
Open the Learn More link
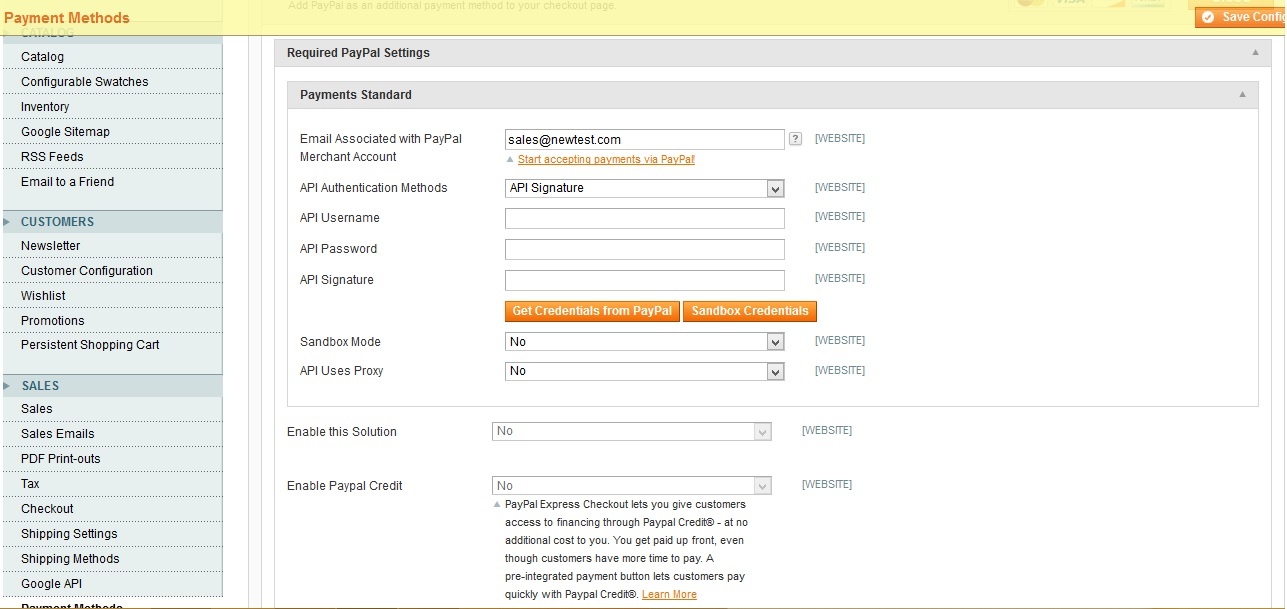tap(669, 594)
